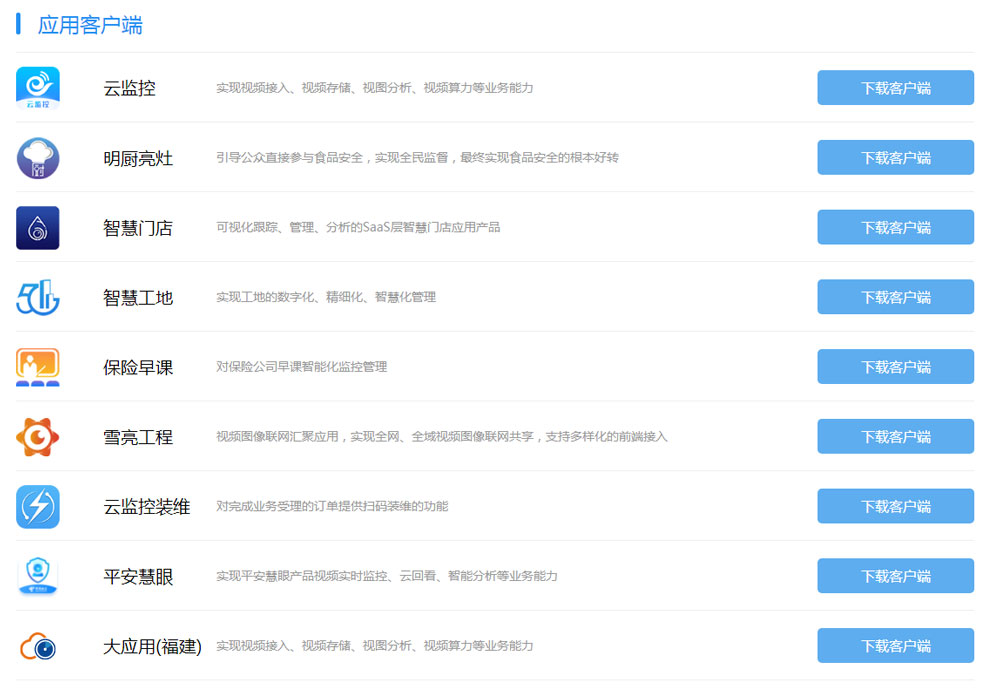Screen dimensions: 1000x693
Task: Click the 明厨亮灶 chef hat icon
Action: click(x=38, y=158)
